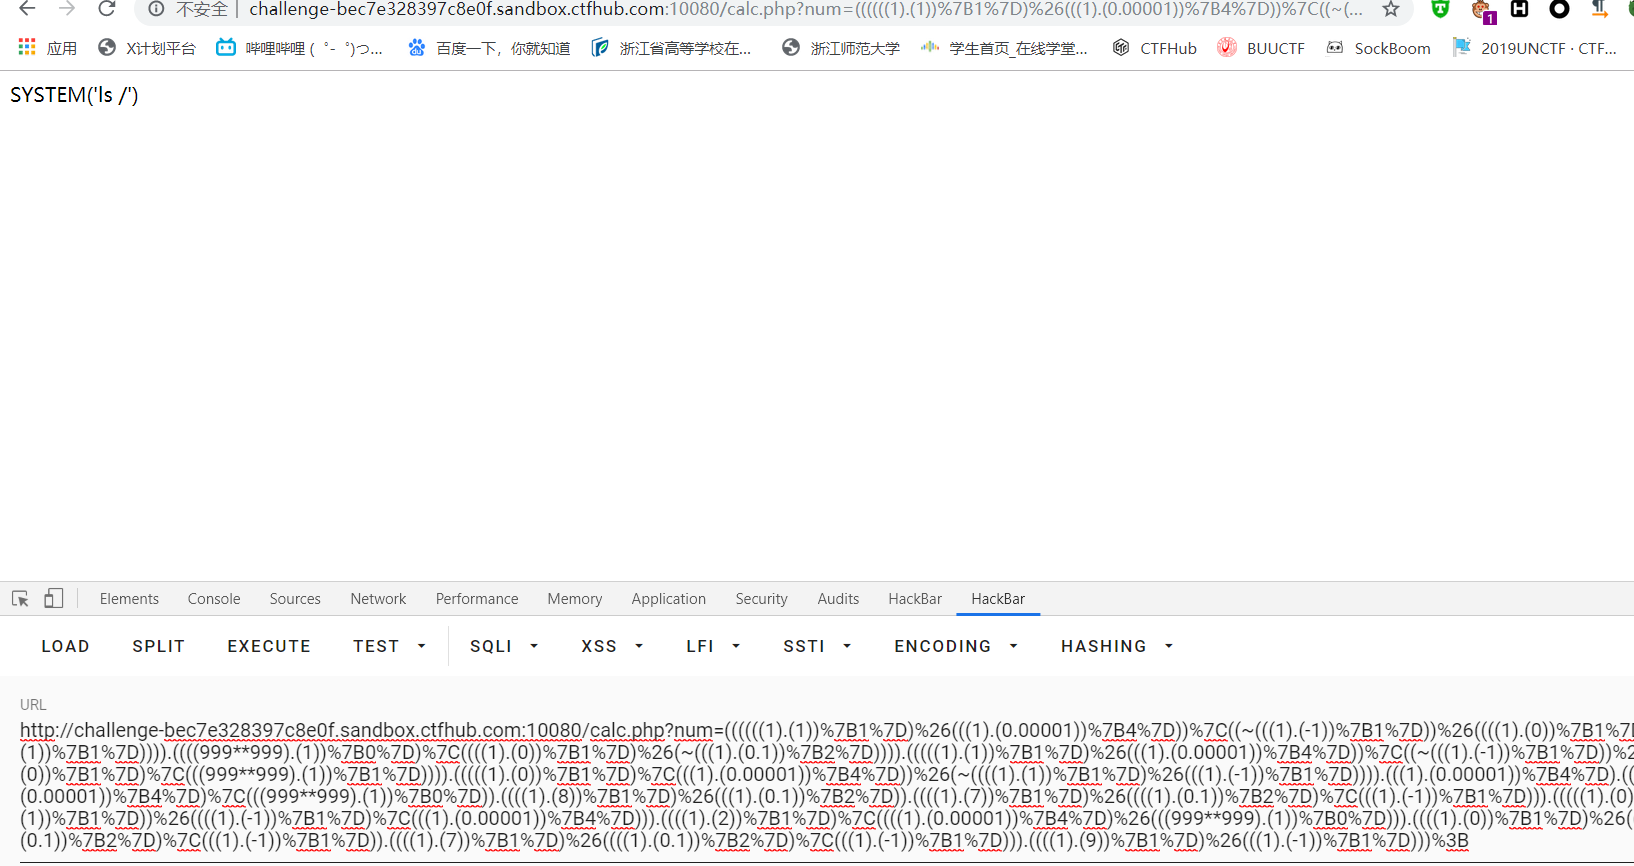Viewport: 1634px width, 866px height.
Task: Open the BUUCTF bookmark
Action: (1261, 48)
